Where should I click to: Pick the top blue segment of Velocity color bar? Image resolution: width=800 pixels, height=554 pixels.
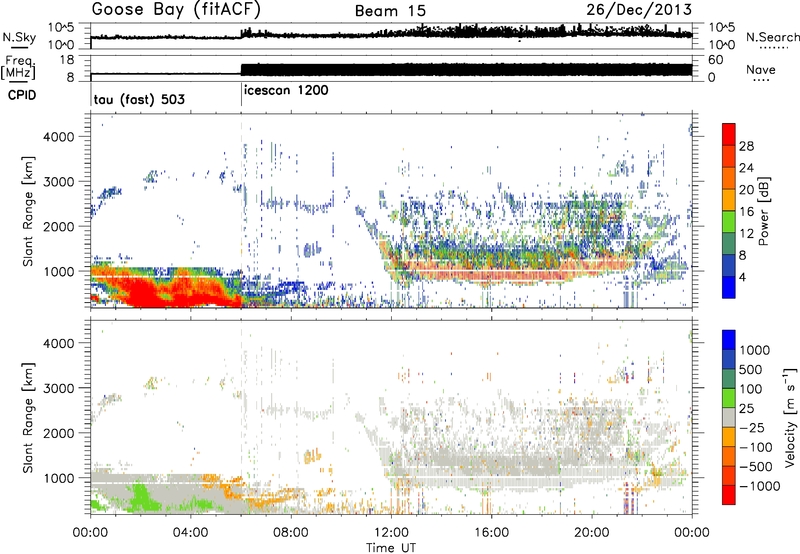point(729,340)
